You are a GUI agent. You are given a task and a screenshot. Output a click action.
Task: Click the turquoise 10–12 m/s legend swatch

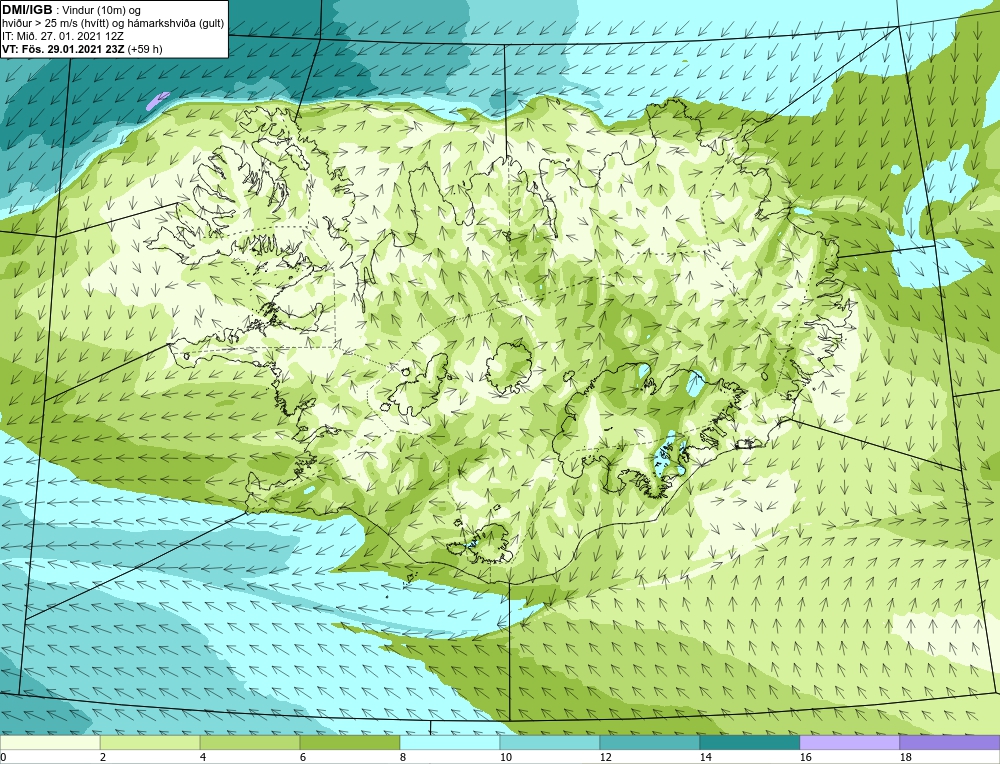point(550,743)
